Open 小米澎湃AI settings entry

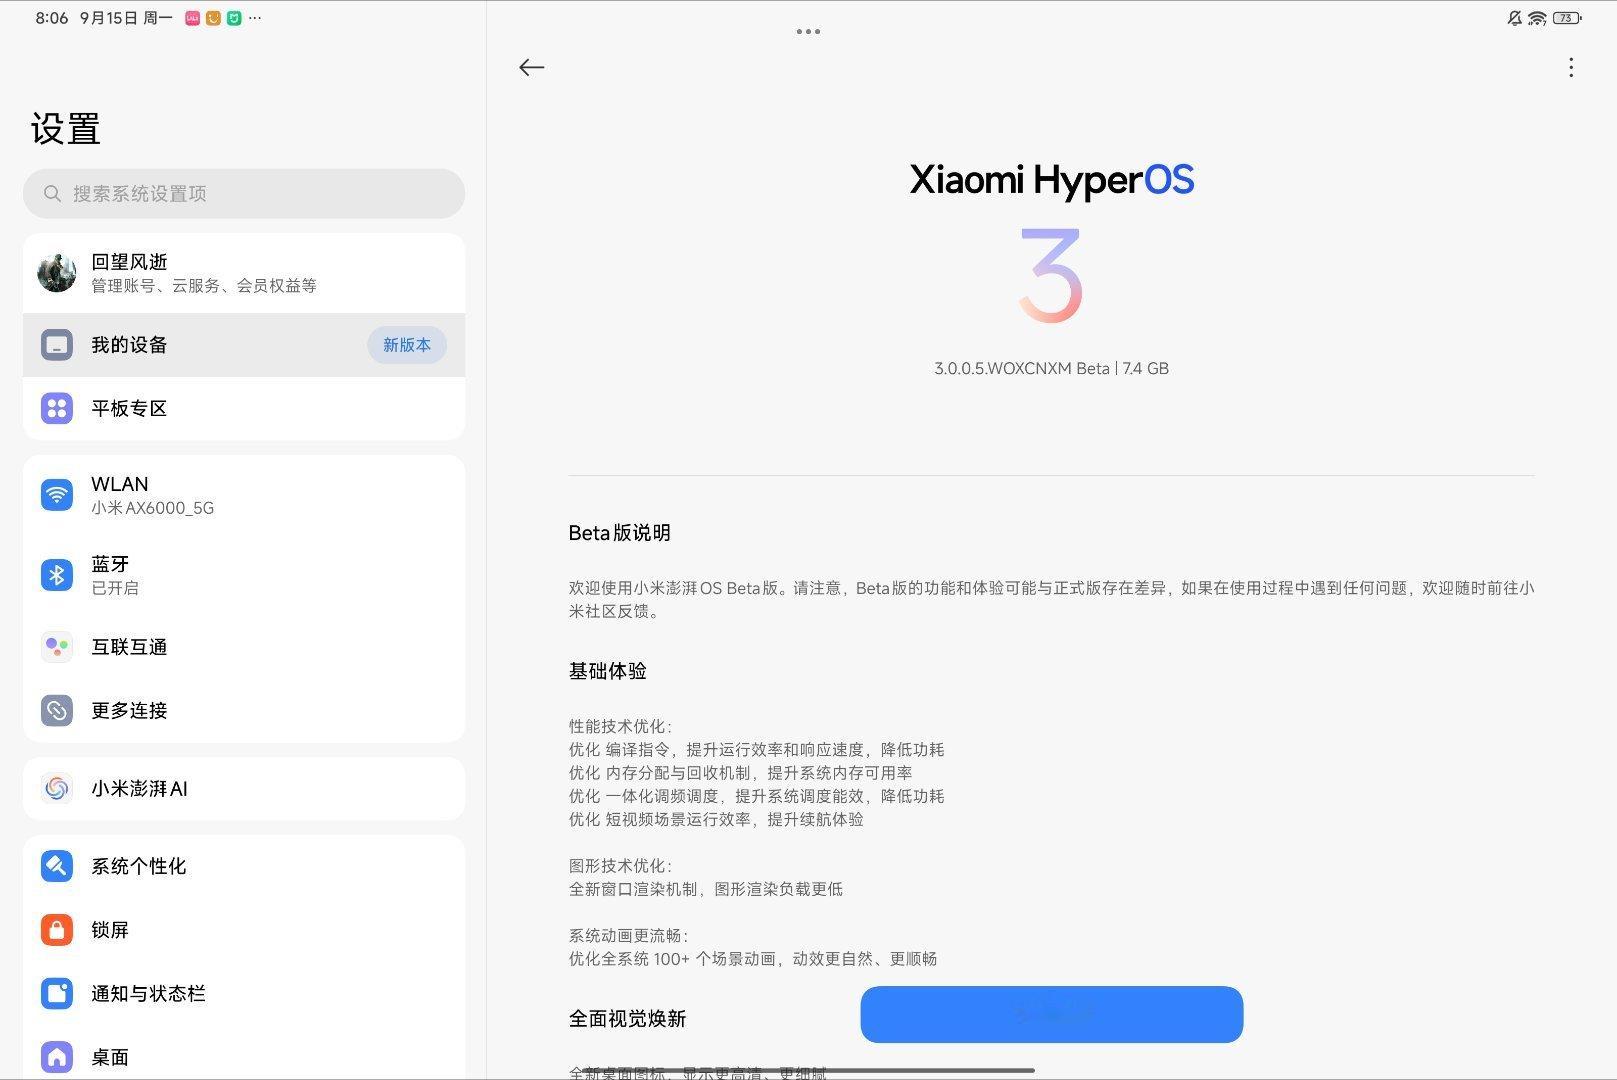(x=244, y=788)
